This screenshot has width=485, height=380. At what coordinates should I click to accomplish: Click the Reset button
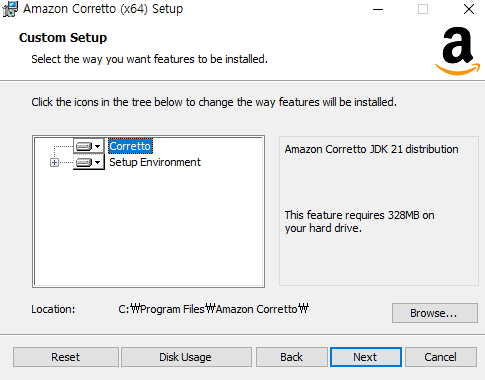66,357
